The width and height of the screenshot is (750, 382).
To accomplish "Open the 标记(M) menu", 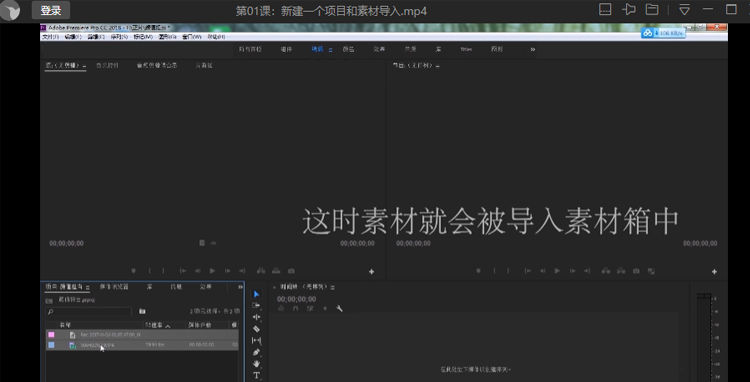I will pos(143,37).
